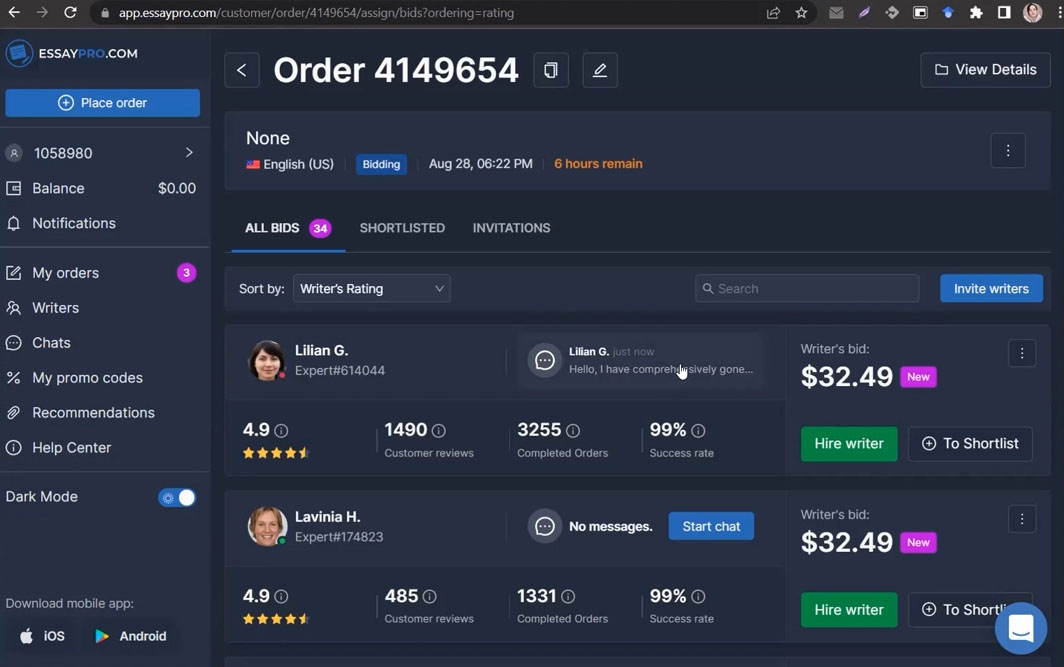Bookmark this page with the star icon
Screen dimensions: 1064x667
click(x=801, y=13)
